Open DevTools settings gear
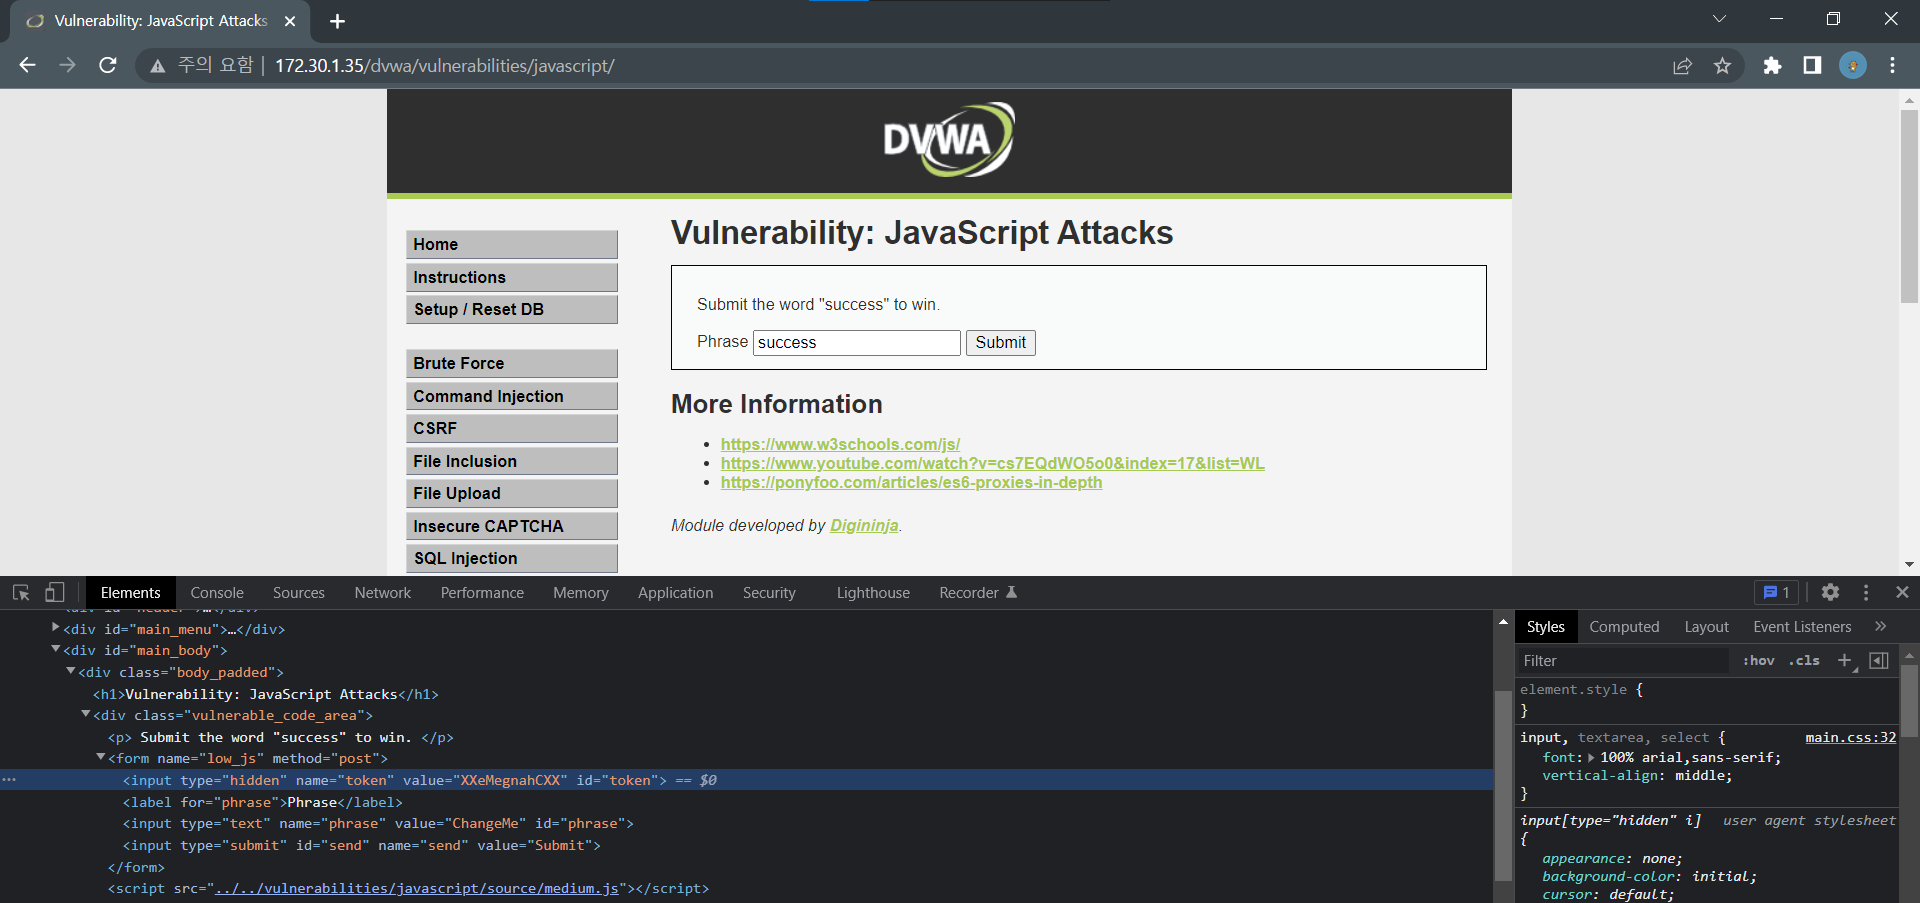This screenshot has height=903, width=1920. click(1830, 592)
